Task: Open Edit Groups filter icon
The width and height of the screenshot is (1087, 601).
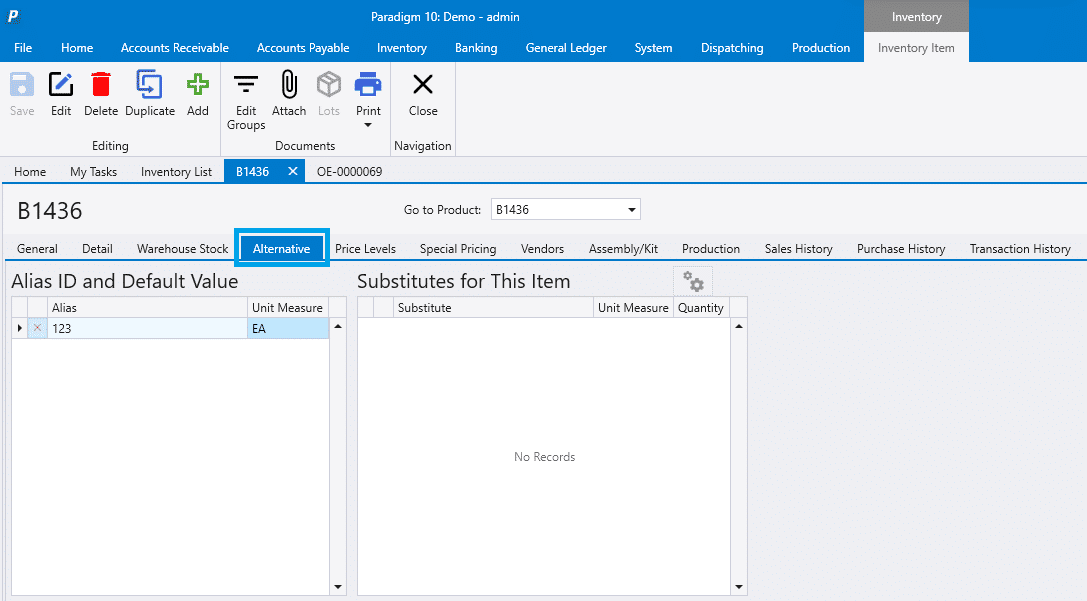Action: (246, 85)
